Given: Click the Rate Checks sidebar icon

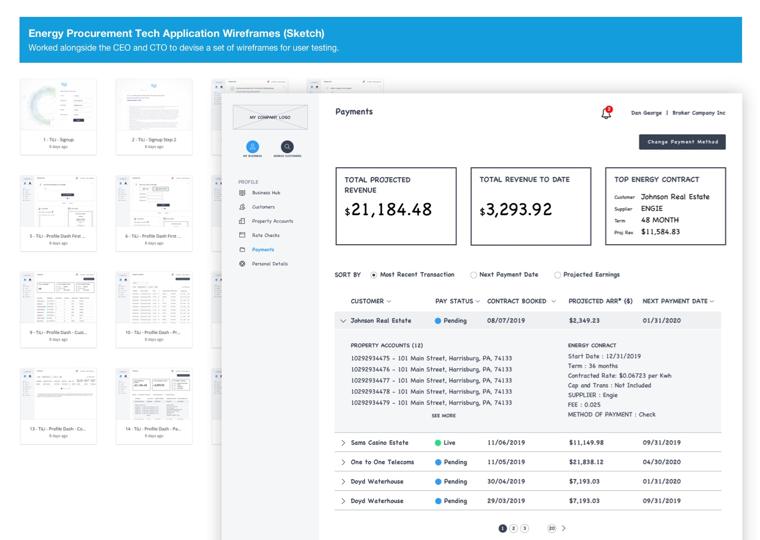Looking at the screenshot, I should coord(242,235).
